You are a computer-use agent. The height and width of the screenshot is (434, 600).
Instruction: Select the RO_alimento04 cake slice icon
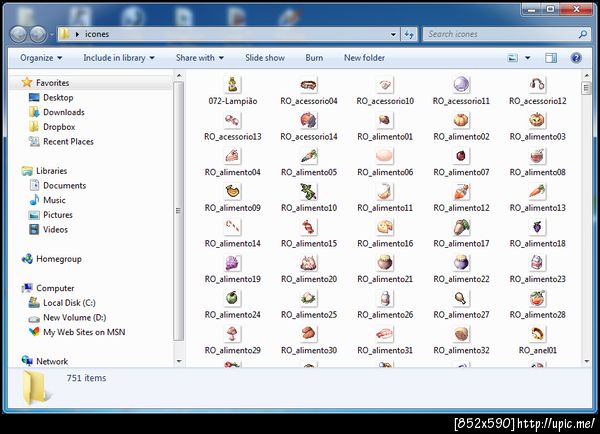[232, 156]
